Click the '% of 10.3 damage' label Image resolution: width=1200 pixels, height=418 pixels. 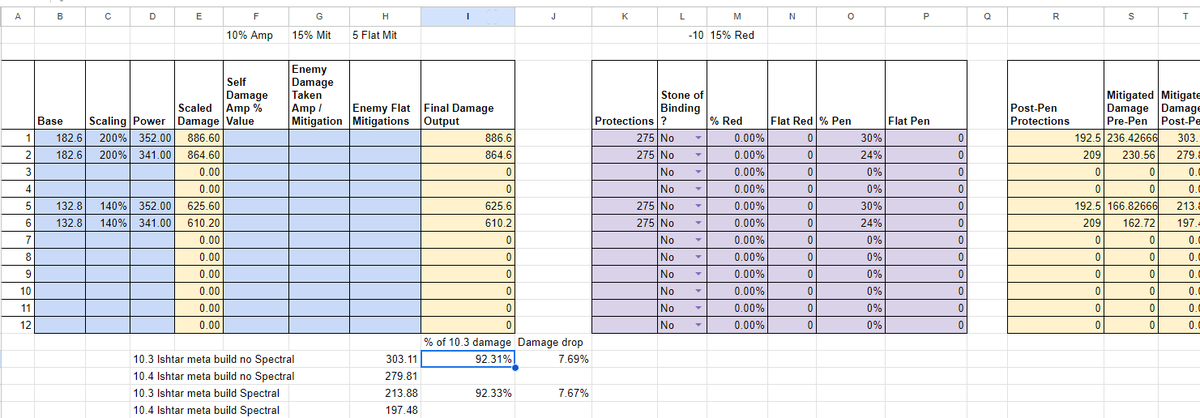469,342
